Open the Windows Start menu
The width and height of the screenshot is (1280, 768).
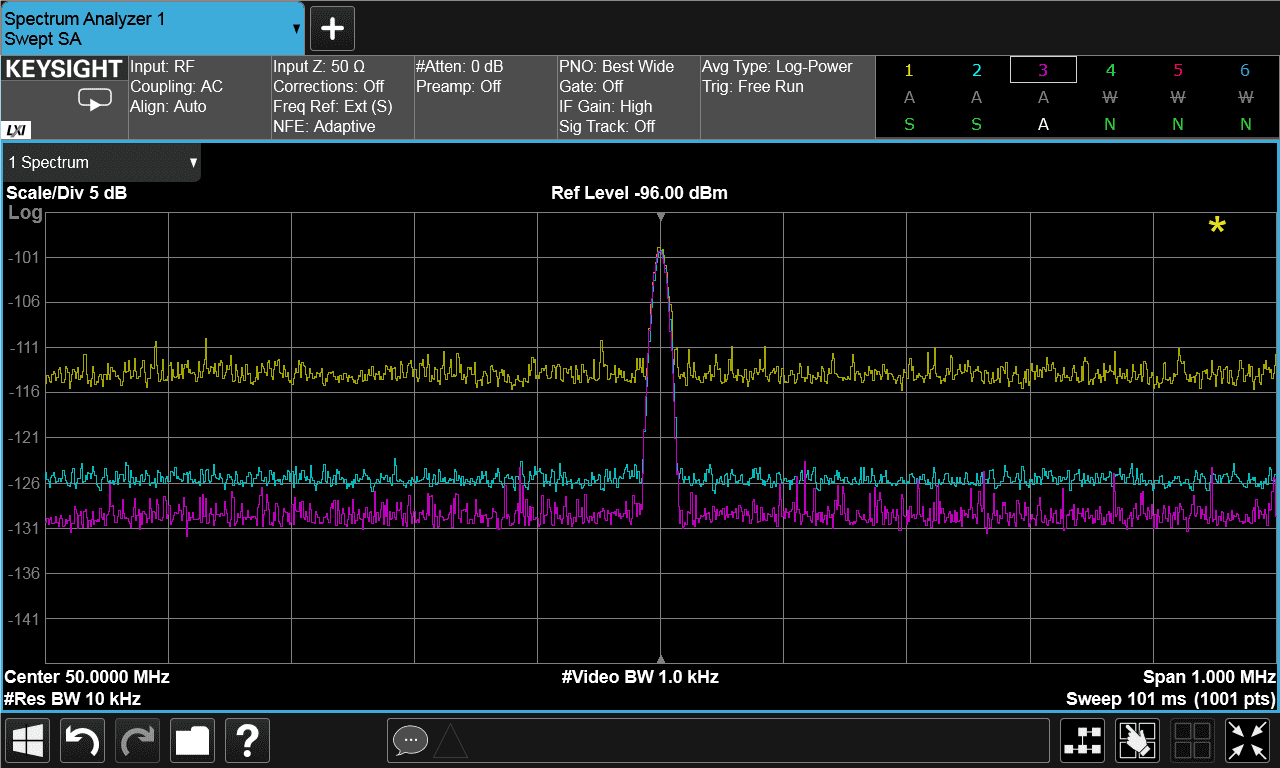(27, 740)
